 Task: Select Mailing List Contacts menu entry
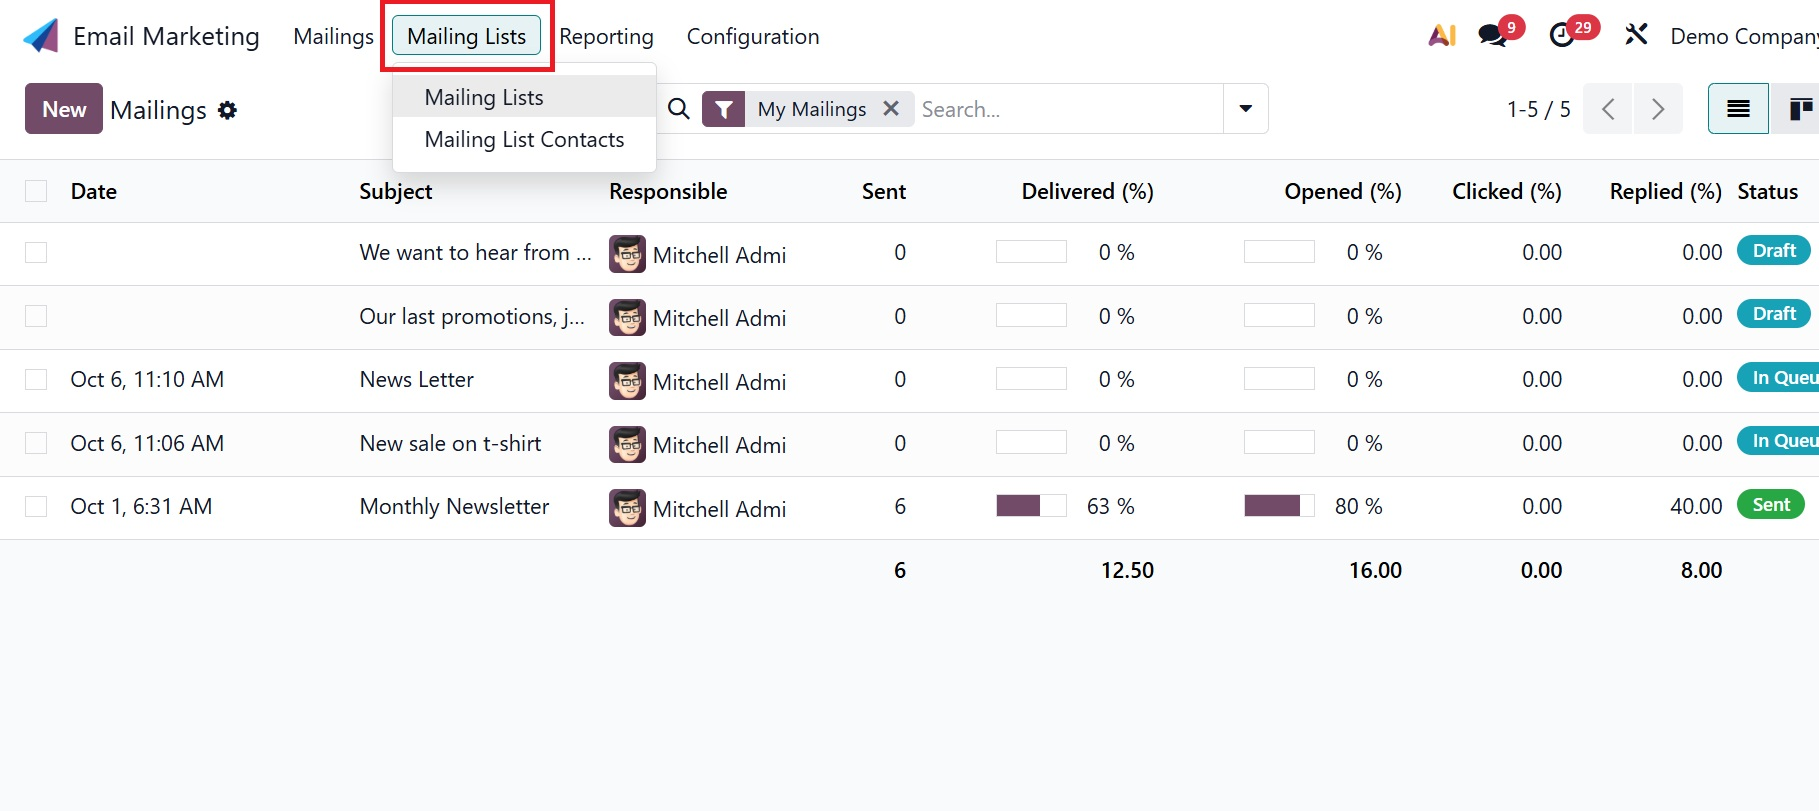coord(524,140)
